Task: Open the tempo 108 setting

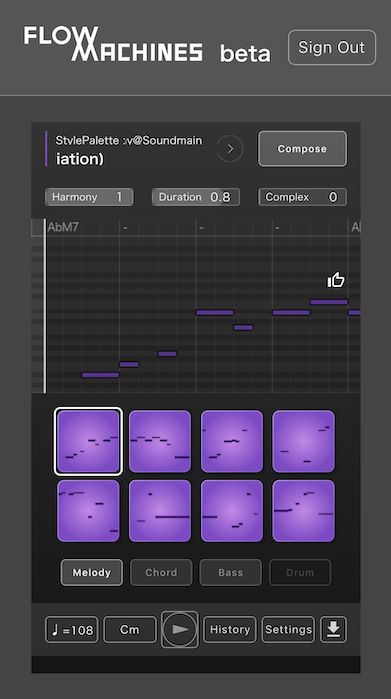Action: coord(71,629)
